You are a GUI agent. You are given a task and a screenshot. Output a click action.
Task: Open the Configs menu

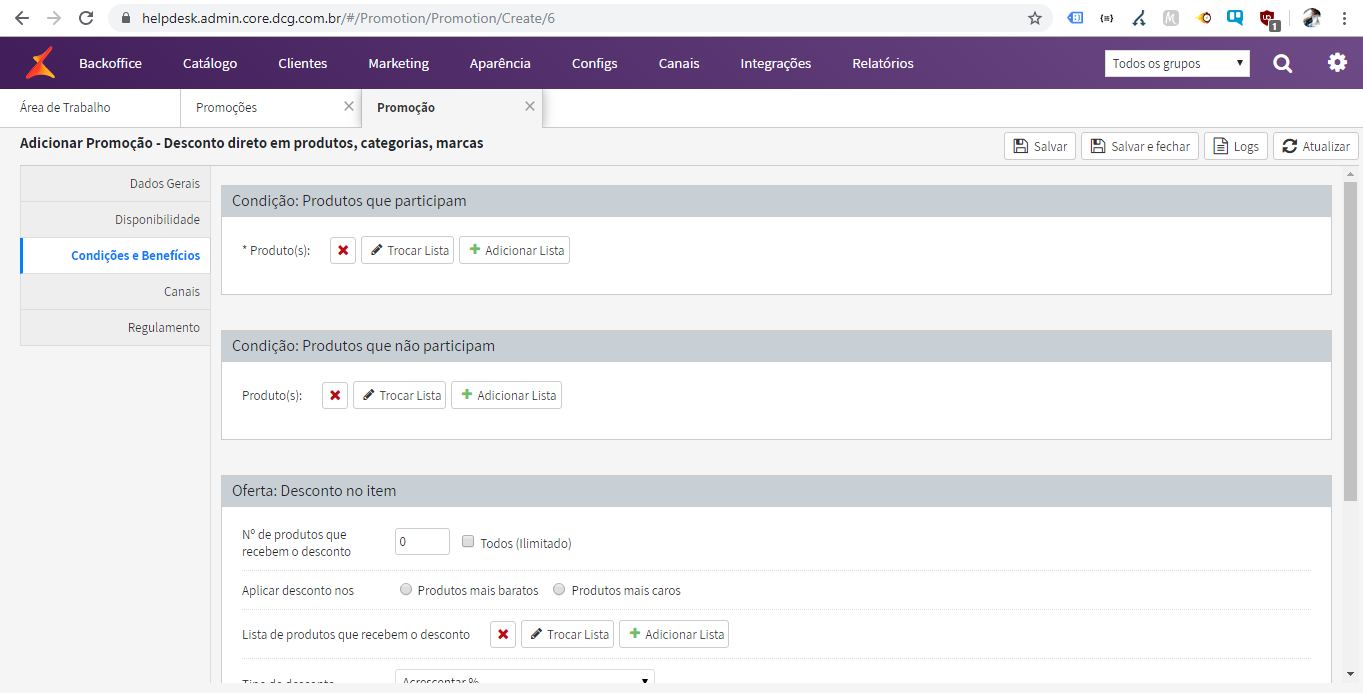click(x=595, y=63)
